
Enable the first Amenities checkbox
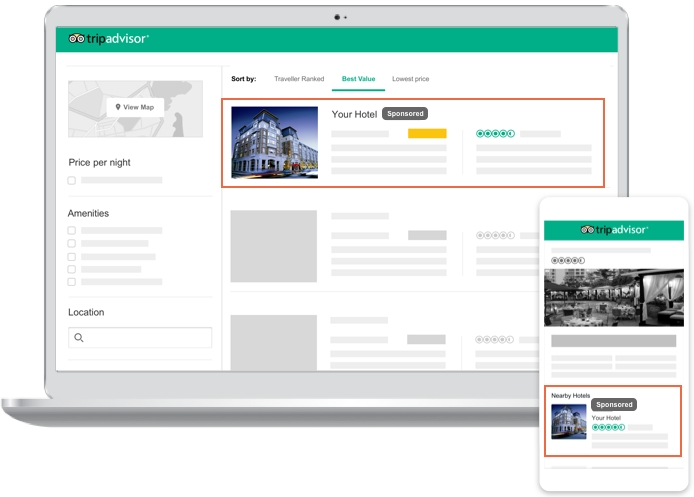click(x=72, y=231)
